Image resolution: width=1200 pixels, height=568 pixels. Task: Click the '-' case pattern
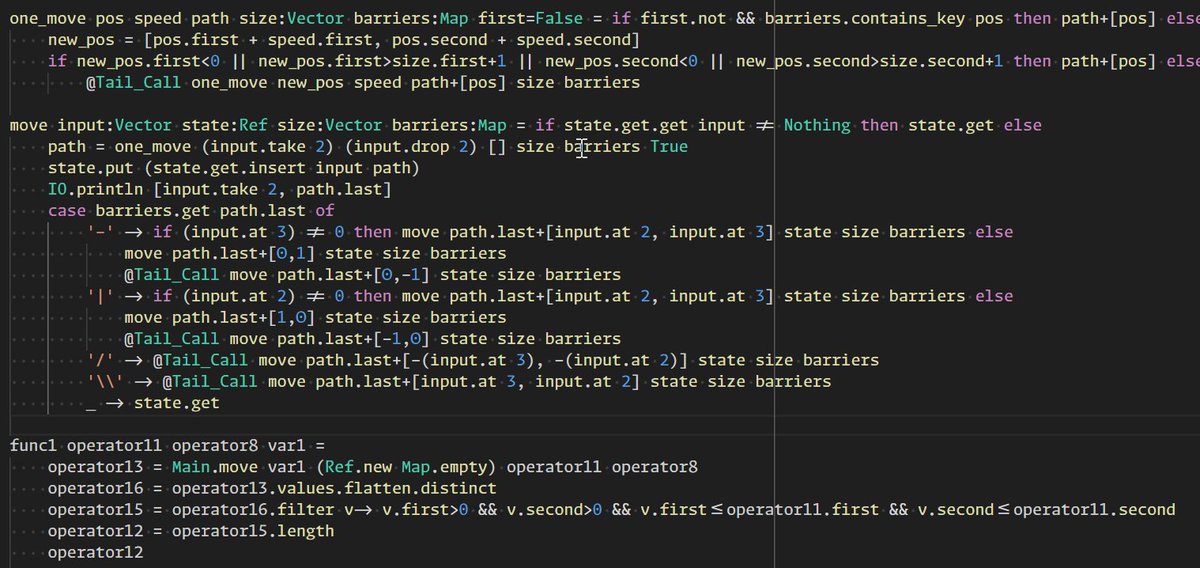(100, 232)
